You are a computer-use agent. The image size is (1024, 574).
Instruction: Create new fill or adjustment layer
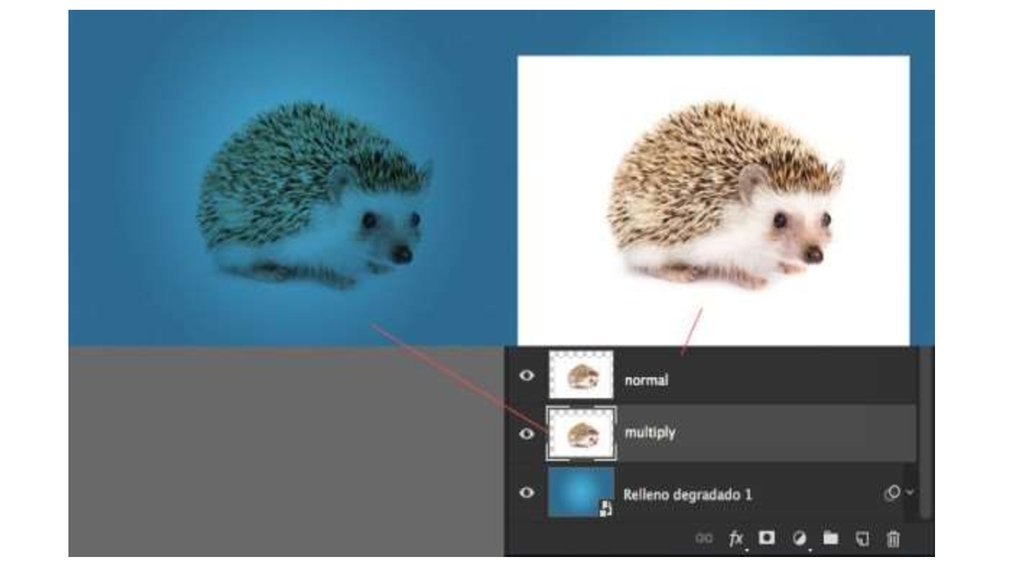799,539
